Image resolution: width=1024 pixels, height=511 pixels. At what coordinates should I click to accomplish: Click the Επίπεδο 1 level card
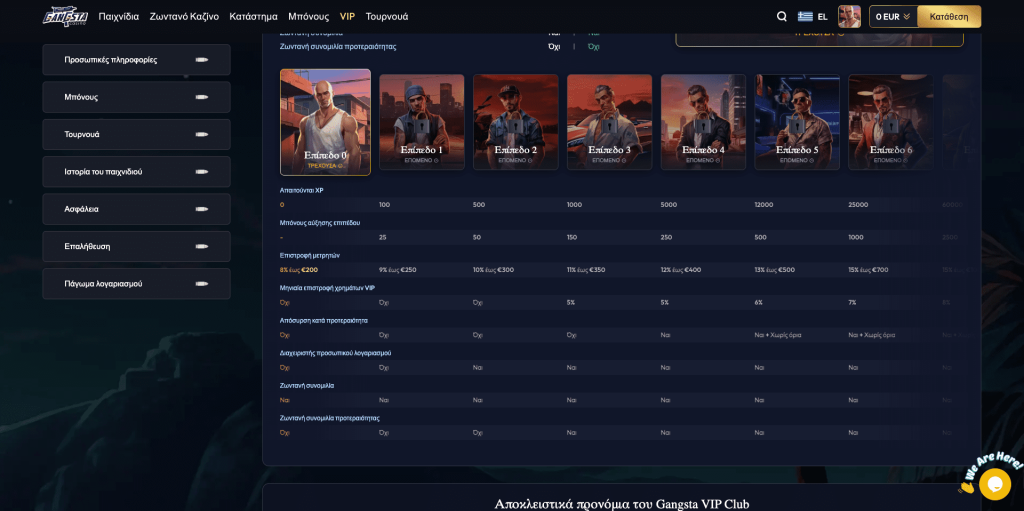click(421, 122)
